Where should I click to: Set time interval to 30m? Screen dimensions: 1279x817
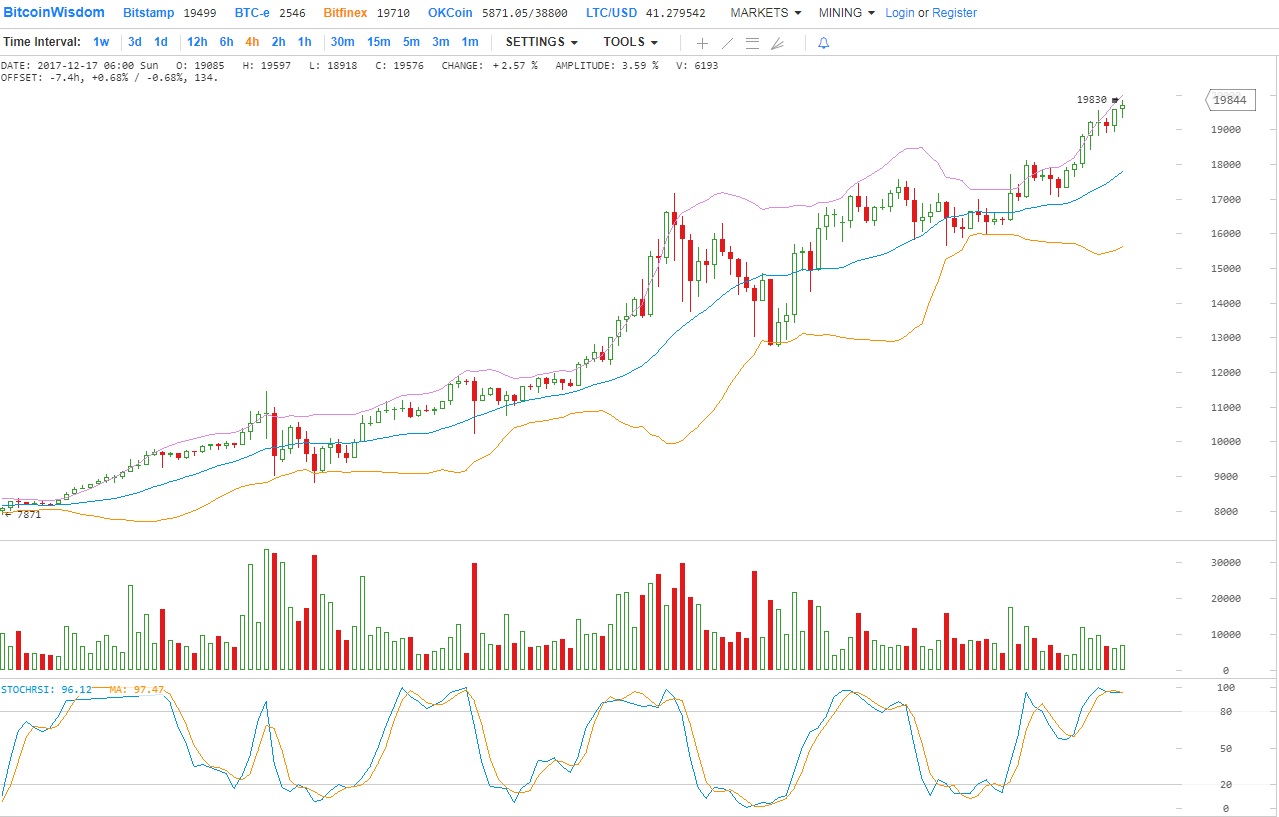[x=342, y=42]
